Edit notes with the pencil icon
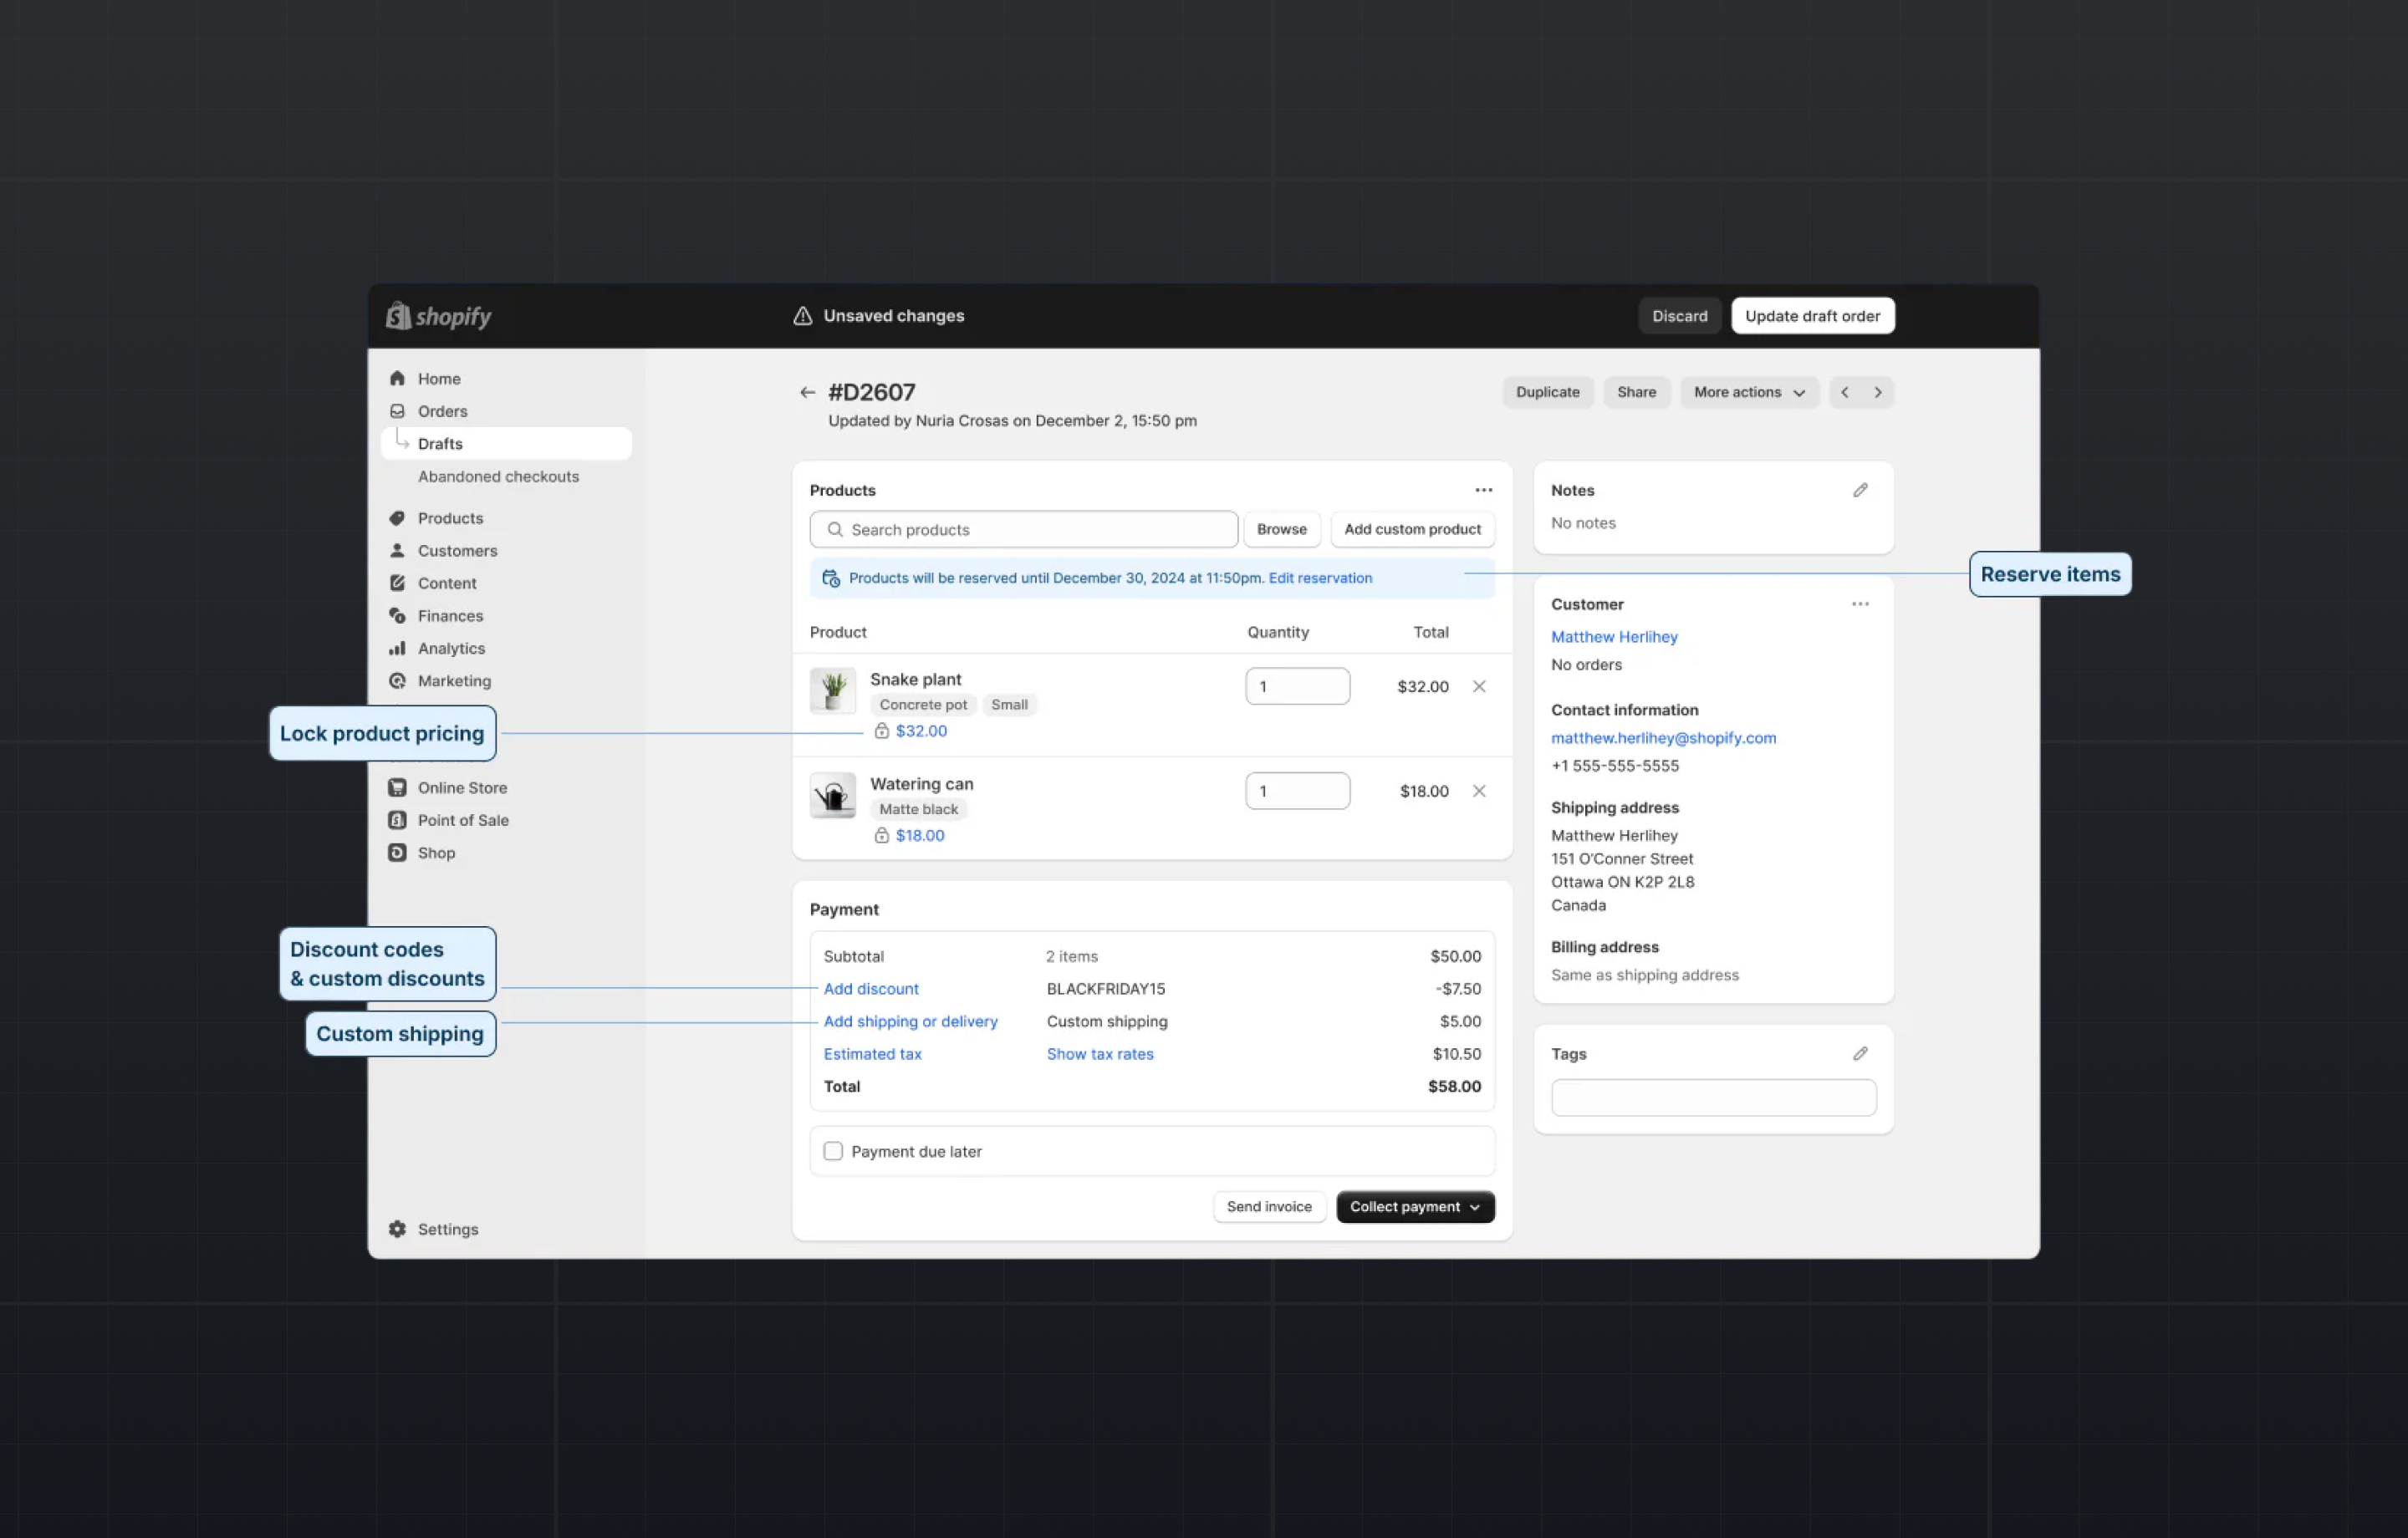 coord(1860,490)
